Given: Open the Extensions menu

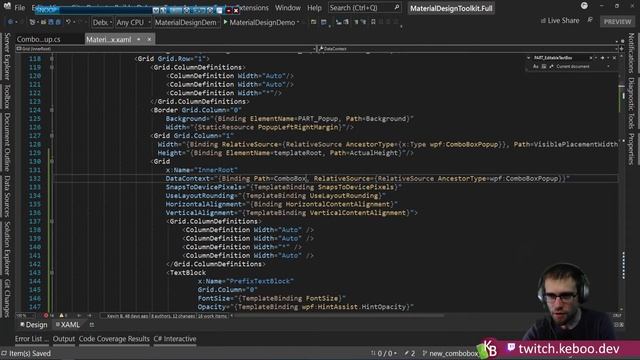Looking at the screenshot, I should (x=253, y=8).
